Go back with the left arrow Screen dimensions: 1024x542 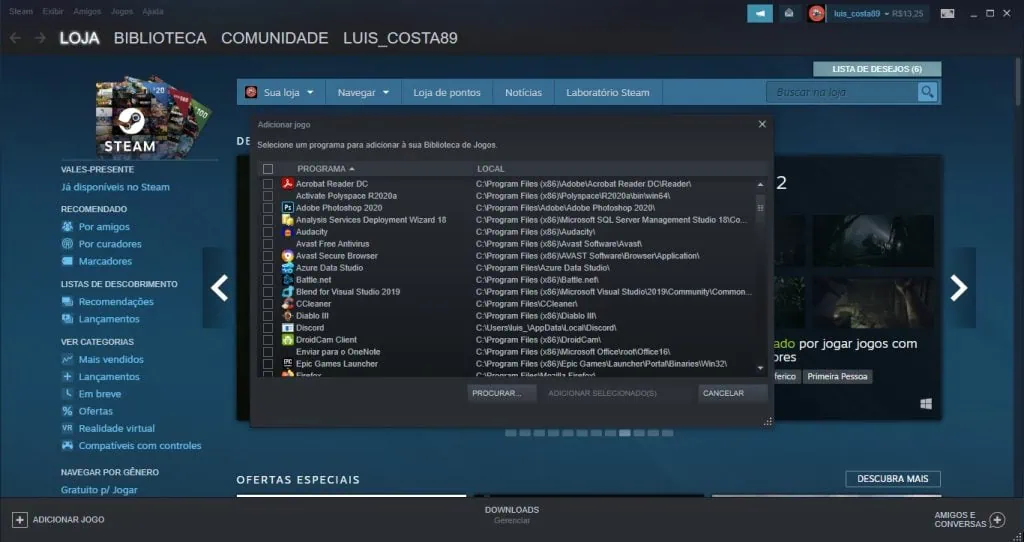(x=15, y=38)
